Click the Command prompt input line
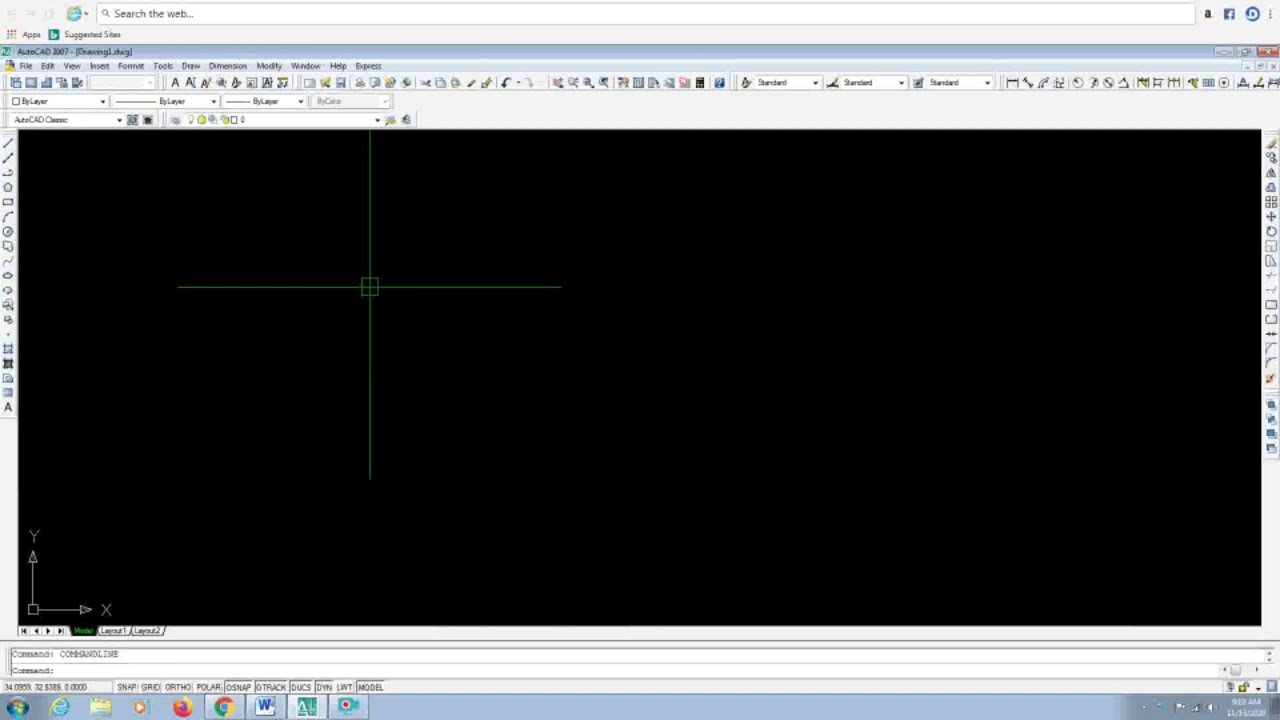Image resolution: width=1280 pixels, height=720 pixels. click(x=615, y=670)
